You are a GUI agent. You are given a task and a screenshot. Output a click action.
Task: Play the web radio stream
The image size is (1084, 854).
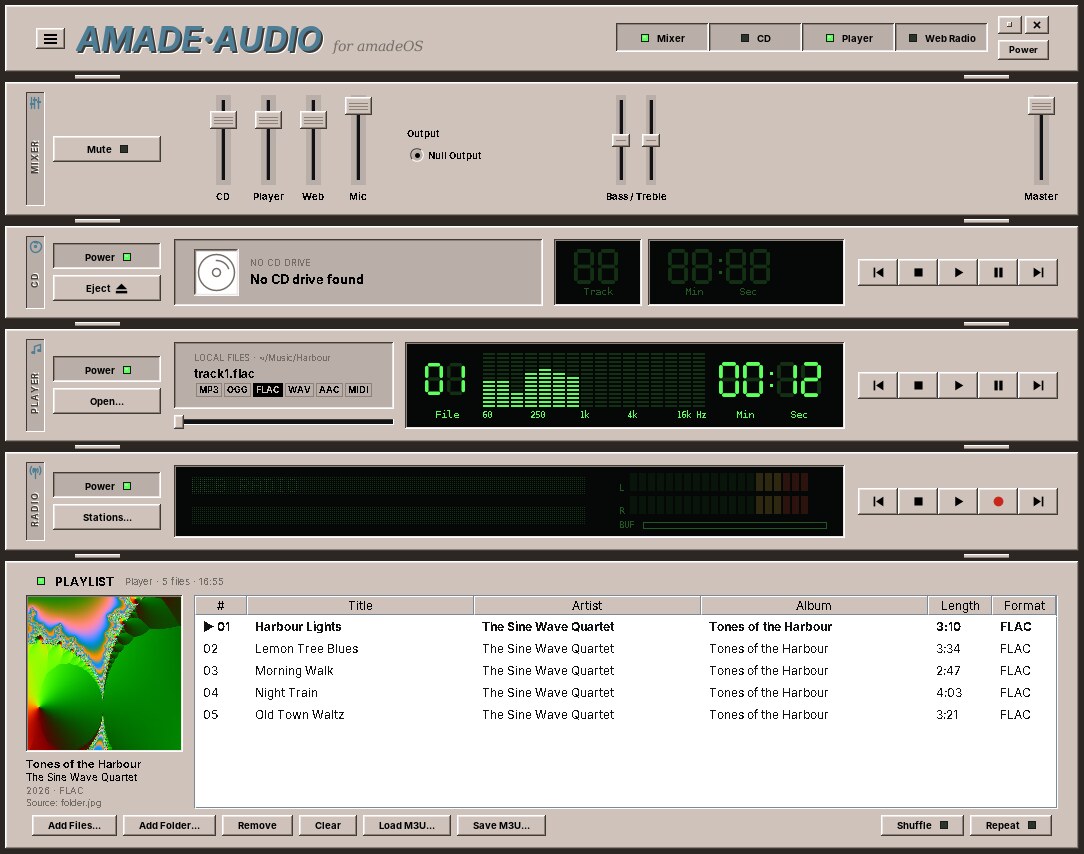click(x=958, y=502)
